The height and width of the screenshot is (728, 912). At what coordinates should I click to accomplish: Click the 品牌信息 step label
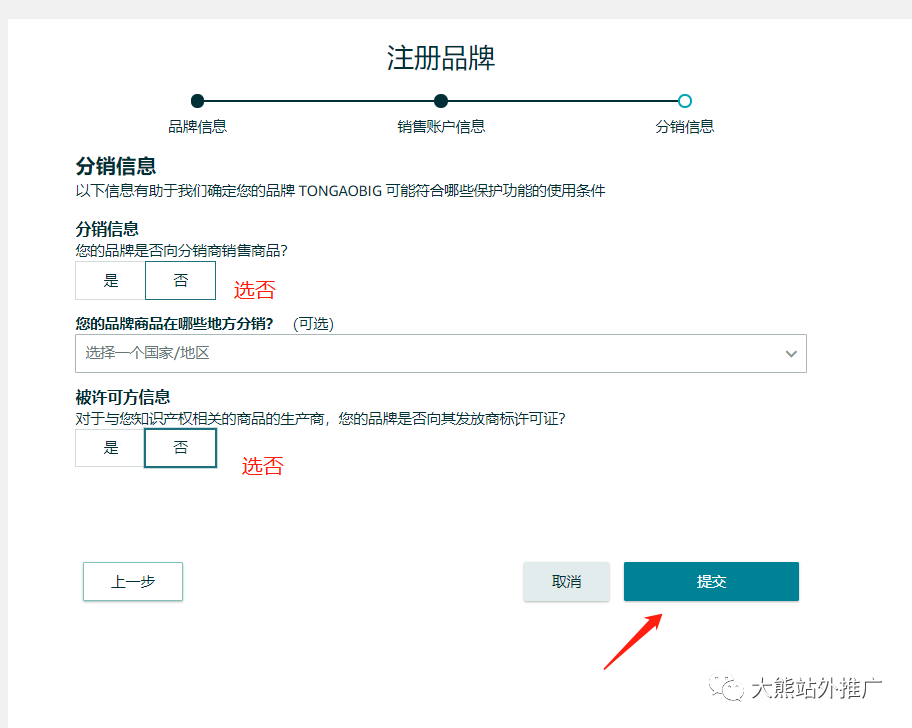tap(197, 126)
